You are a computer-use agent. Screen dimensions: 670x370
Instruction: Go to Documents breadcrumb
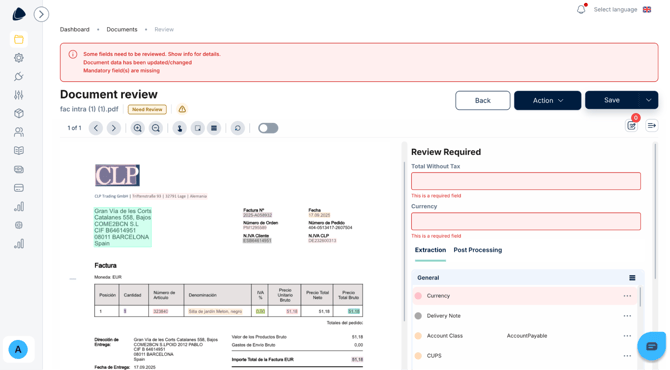[x=122, y=29]
